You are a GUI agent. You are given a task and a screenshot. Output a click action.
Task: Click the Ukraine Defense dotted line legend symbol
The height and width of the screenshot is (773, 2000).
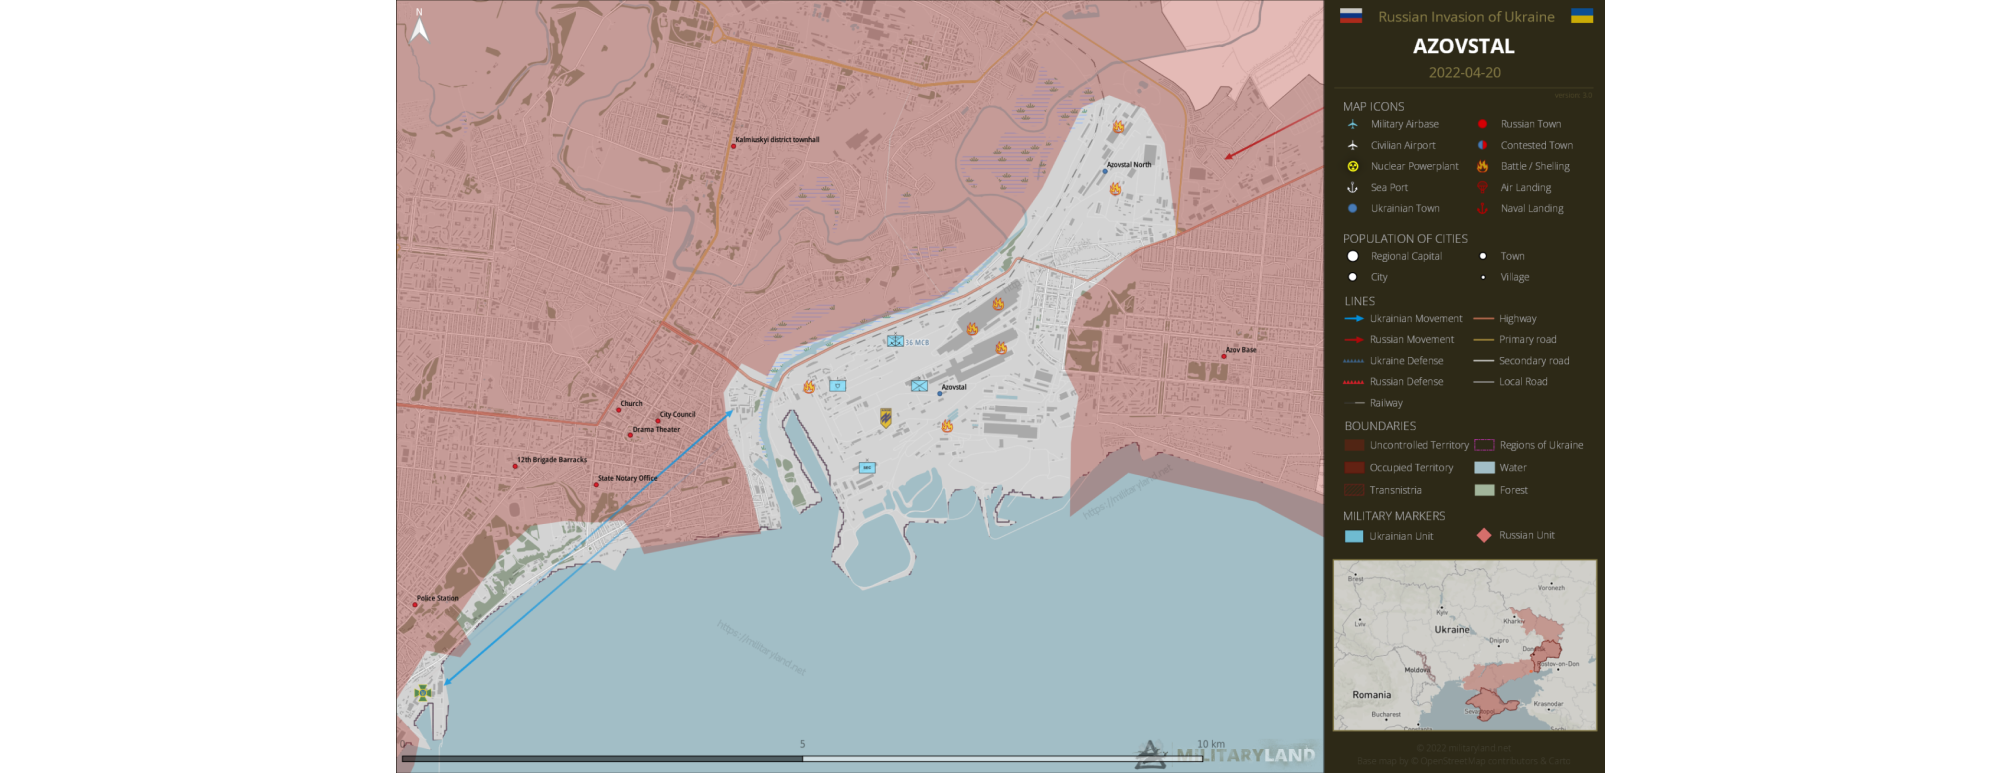(x=1354, y=361)
